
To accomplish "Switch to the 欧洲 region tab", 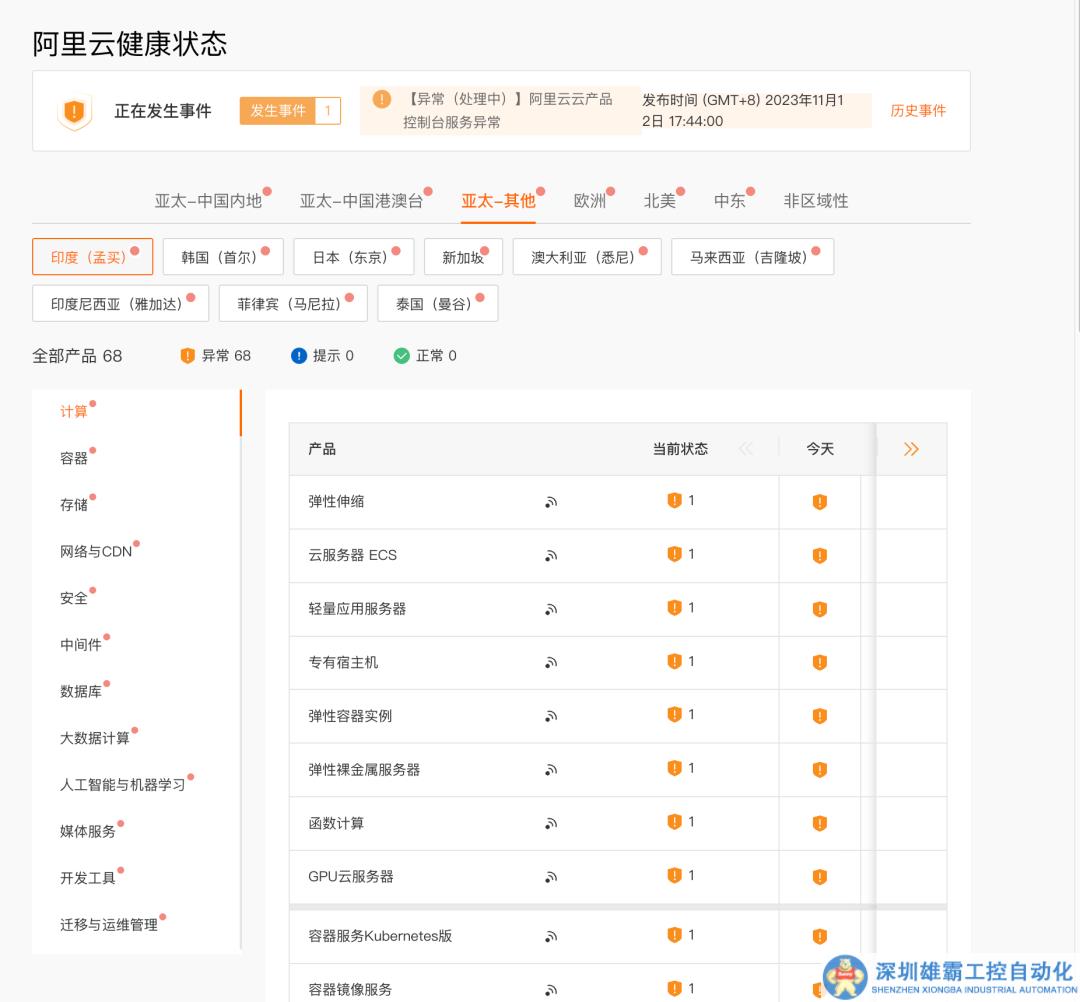I will tap(590, 200).
